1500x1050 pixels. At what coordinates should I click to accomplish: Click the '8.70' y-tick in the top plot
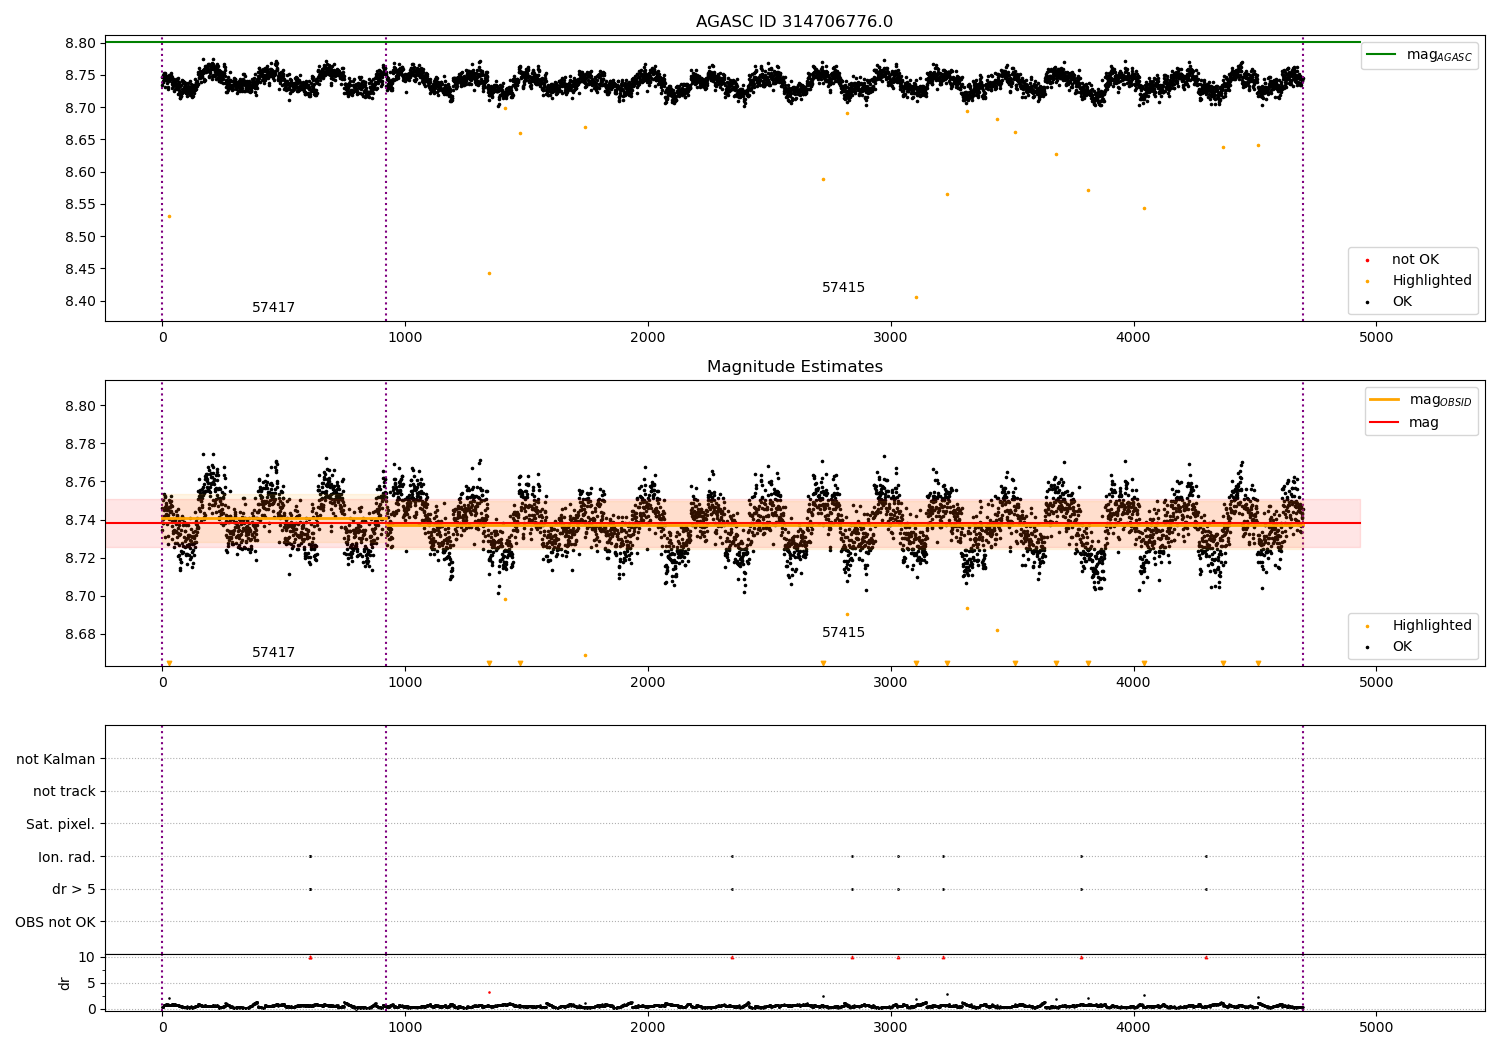click(81, 108)
